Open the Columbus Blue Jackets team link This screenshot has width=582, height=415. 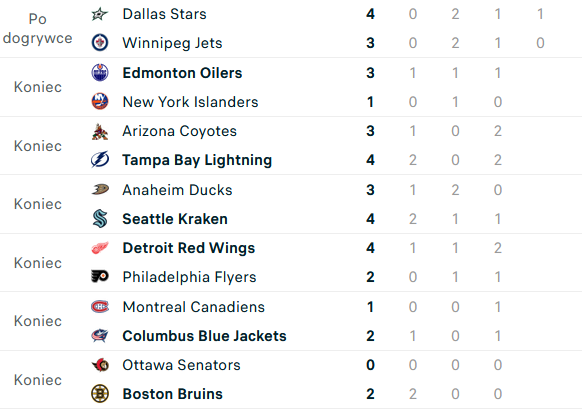(204, 336)
